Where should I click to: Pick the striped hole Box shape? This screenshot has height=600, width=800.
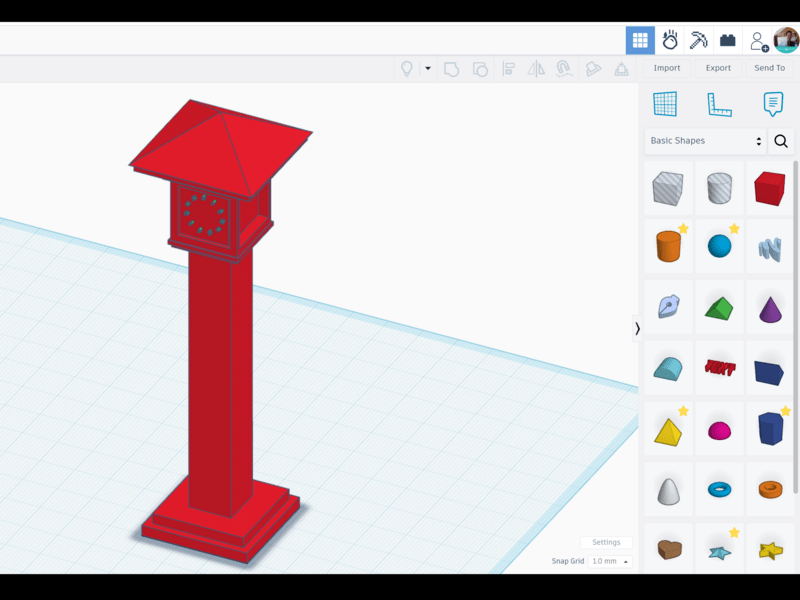(668, 188)
